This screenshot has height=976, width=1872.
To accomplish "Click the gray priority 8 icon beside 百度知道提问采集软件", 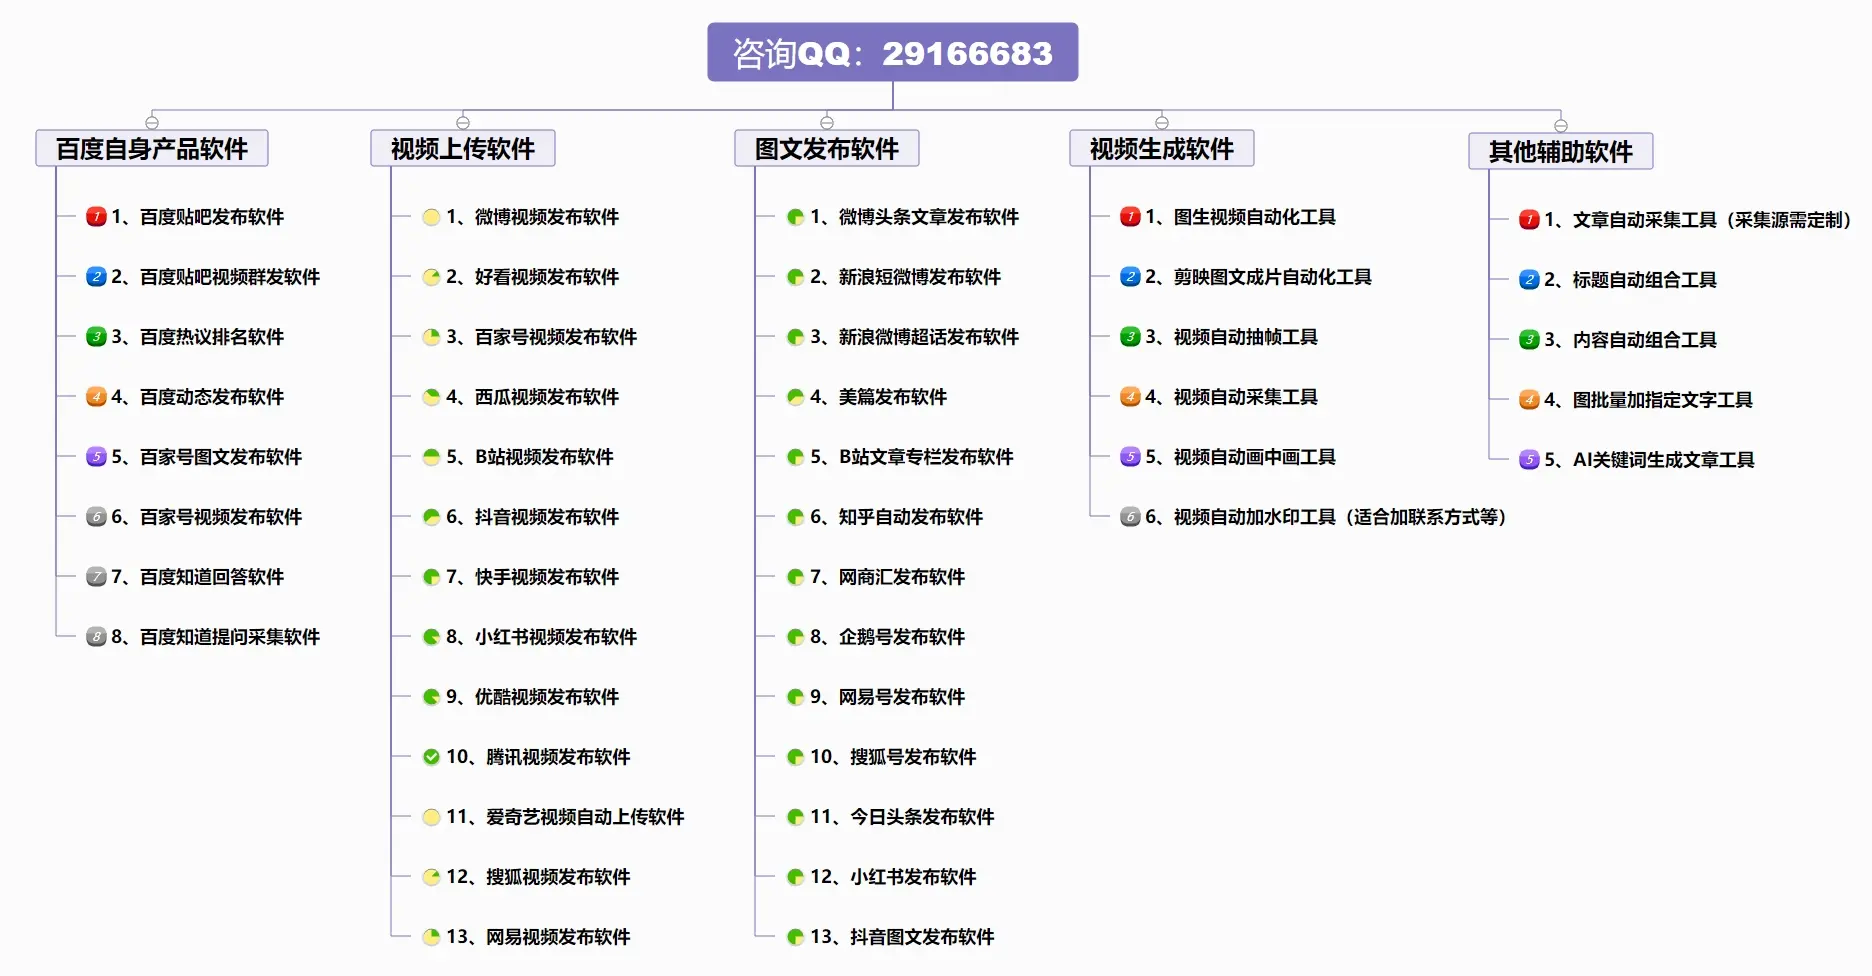I will click(x=96, y=637).
